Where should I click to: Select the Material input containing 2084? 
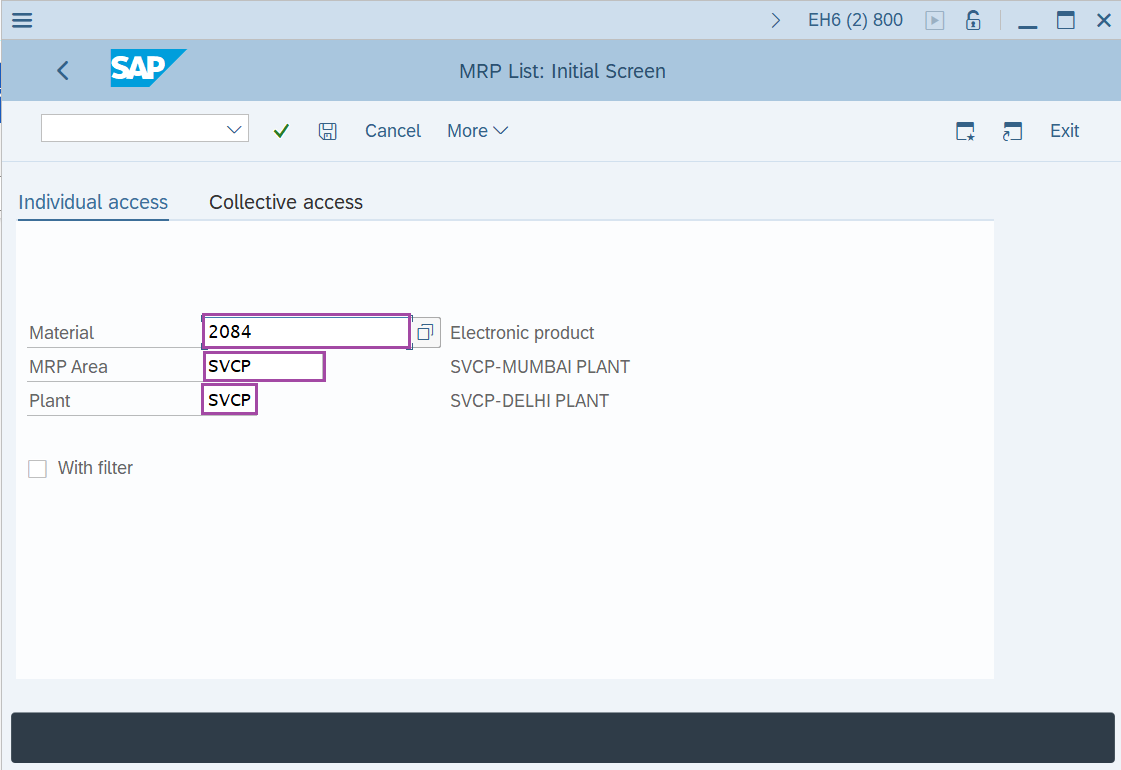[x=305, y=331]
